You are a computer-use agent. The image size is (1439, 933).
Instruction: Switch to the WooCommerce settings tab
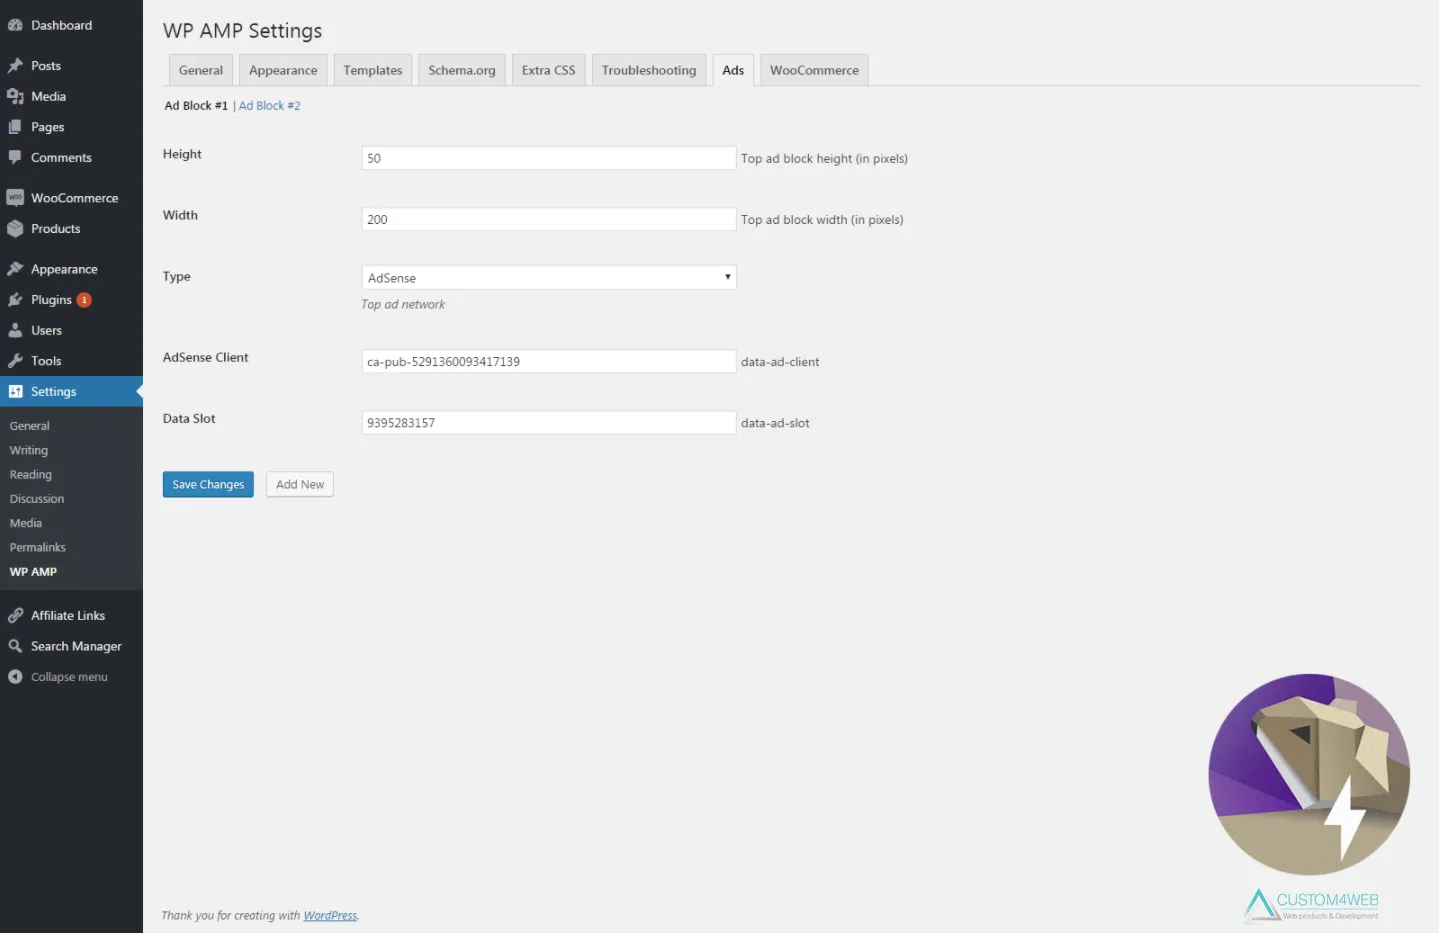click(813, 69)
